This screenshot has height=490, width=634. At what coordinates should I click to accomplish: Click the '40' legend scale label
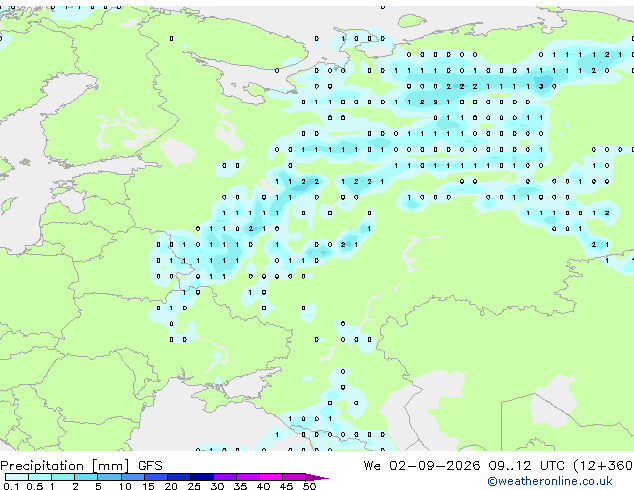263,486
